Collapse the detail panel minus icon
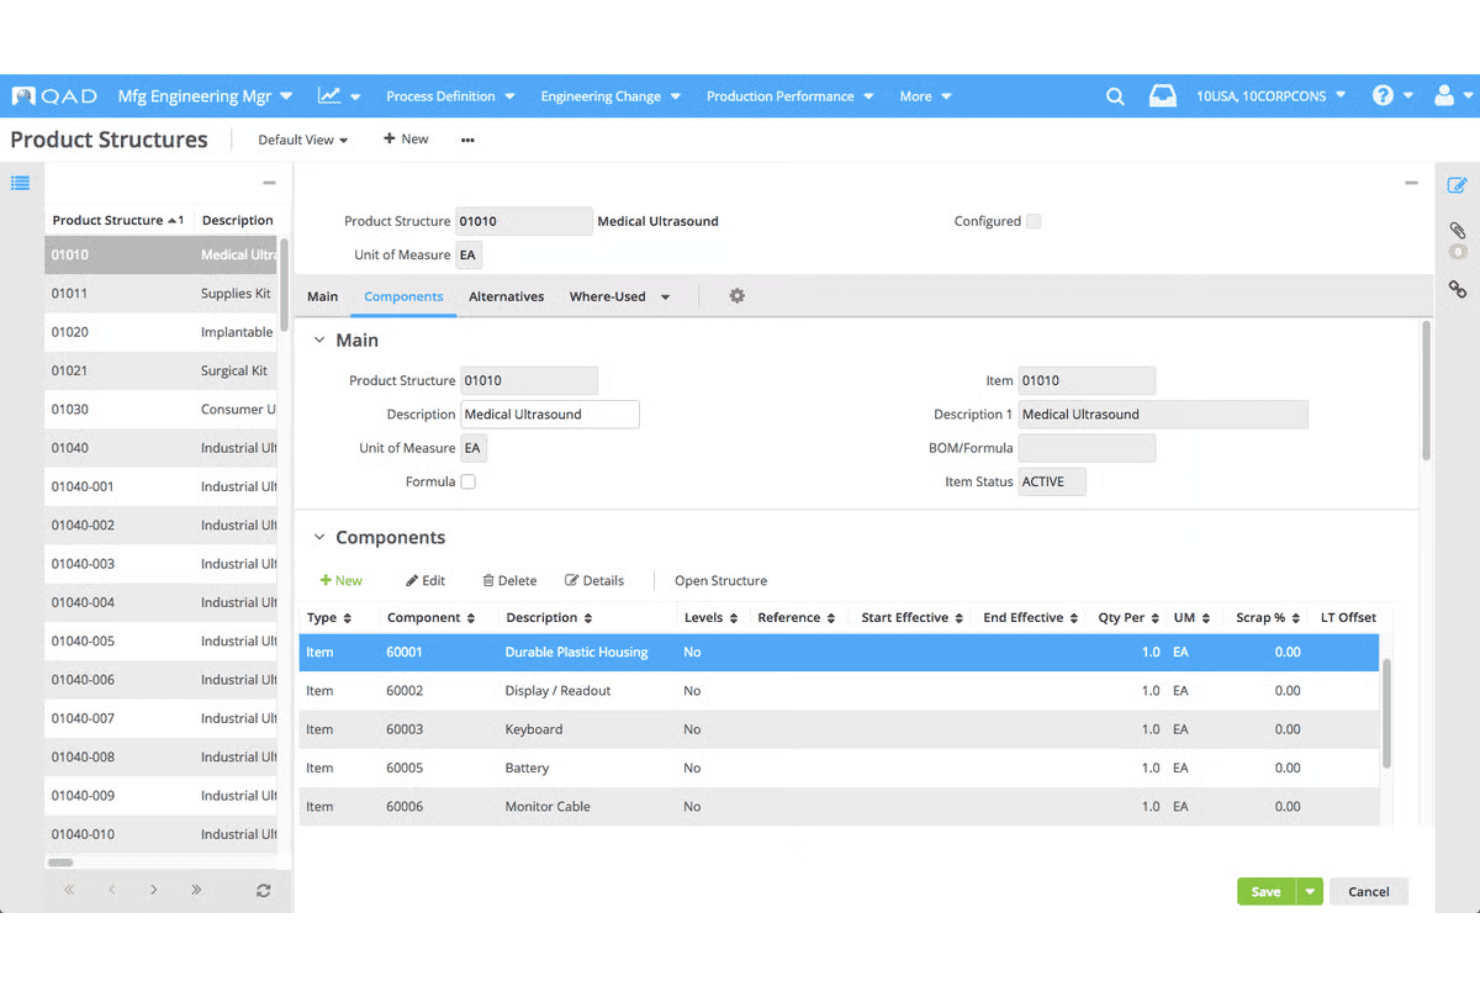This screenshot has width=1480, height=987. (x=1411, y=183)
